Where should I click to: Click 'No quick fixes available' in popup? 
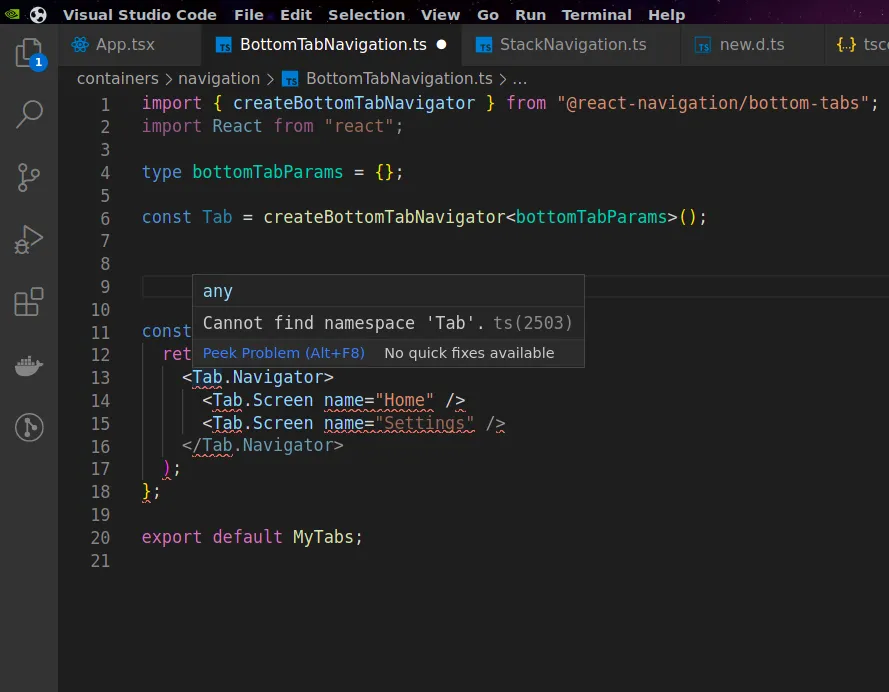[x=469, y=353]
